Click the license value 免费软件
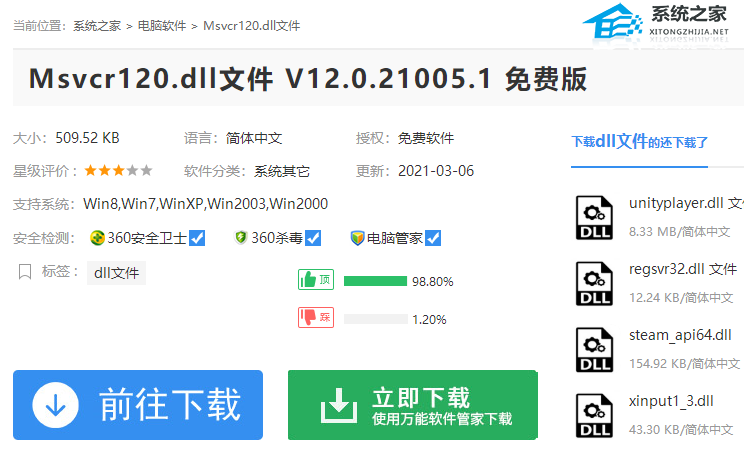The image size is (744, 468). 426,138
